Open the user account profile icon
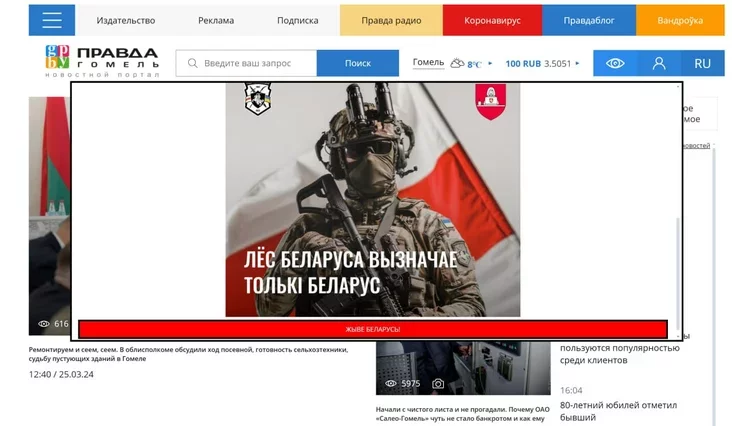 pyautogui.click(x=659, y=63)
